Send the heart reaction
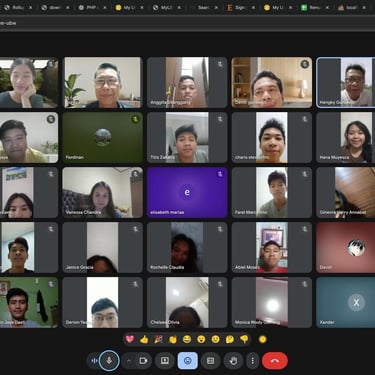Image resolution: width=375 pixels, height=375 pixels. 130,339
